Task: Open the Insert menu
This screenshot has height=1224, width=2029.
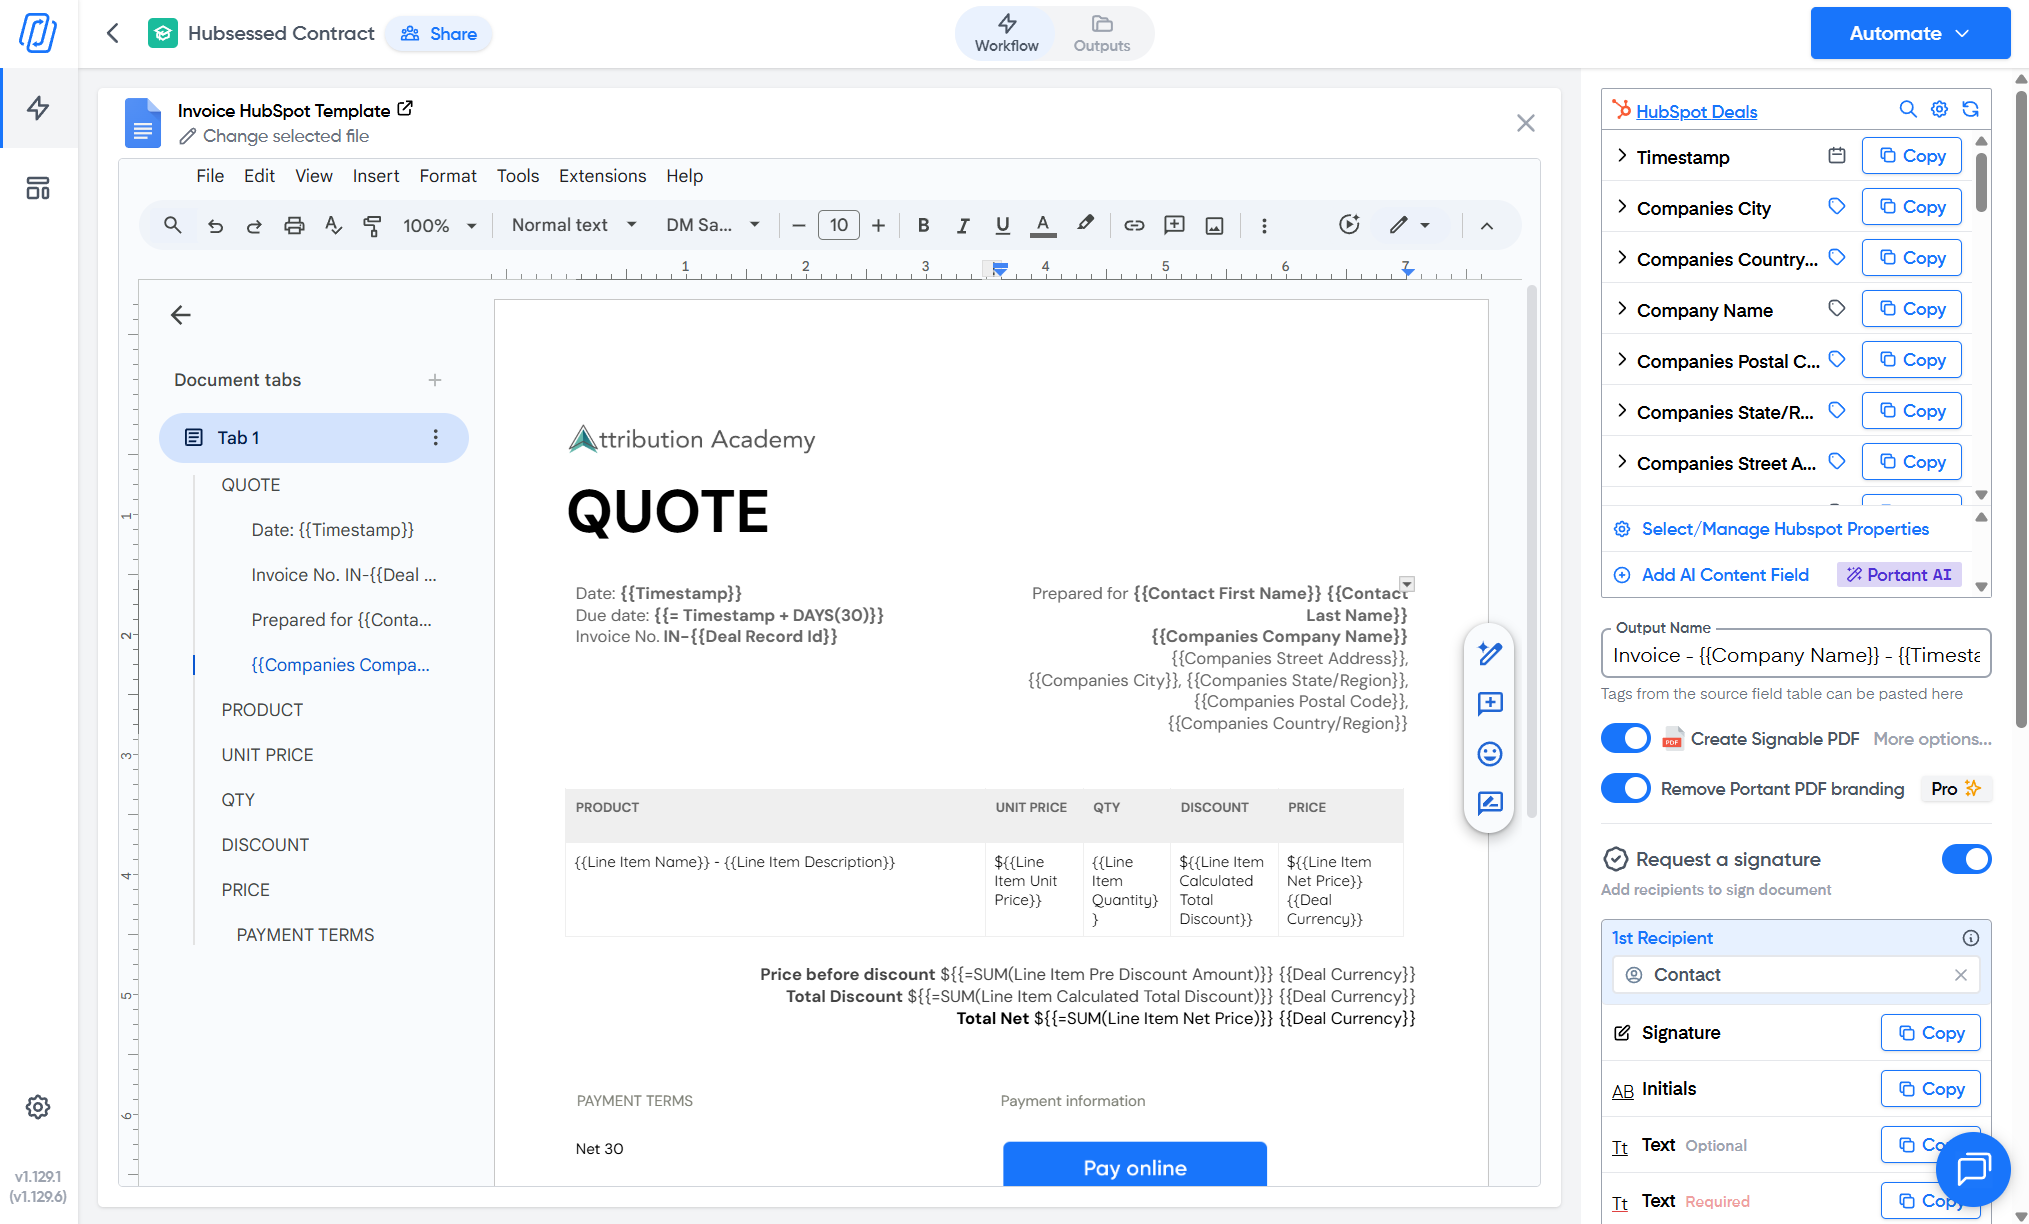Action: (x=375, y=176)
